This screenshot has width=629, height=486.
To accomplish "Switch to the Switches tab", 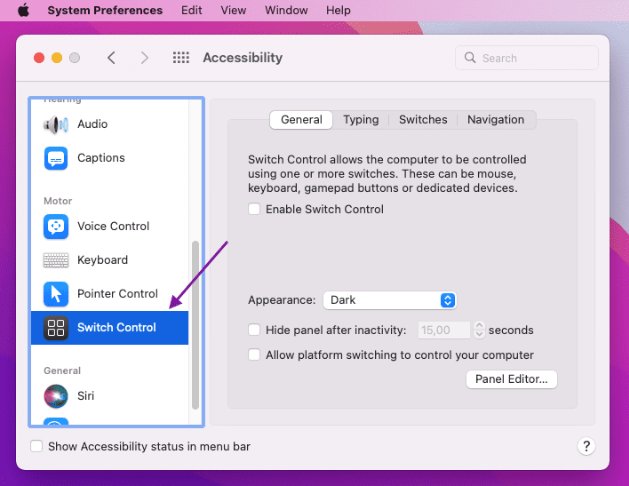I will click(423, 119).
